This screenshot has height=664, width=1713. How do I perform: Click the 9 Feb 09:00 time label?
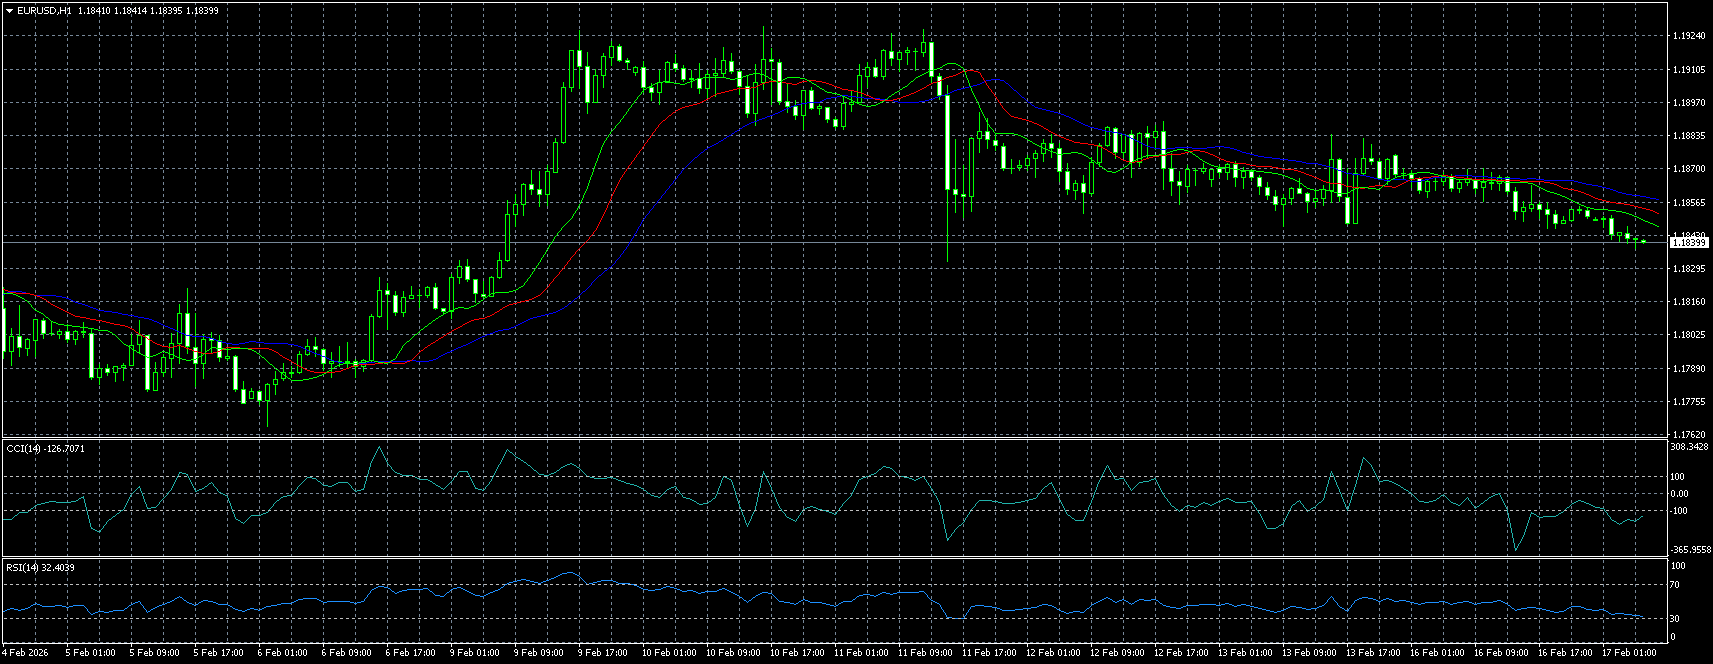[539, 653]
